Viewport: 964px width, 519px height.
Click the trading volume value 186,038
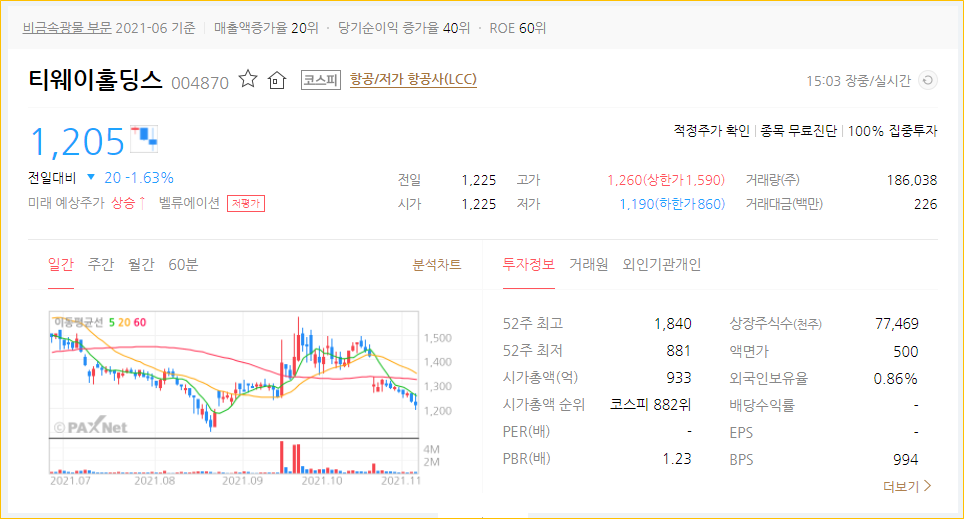point(912,180)
